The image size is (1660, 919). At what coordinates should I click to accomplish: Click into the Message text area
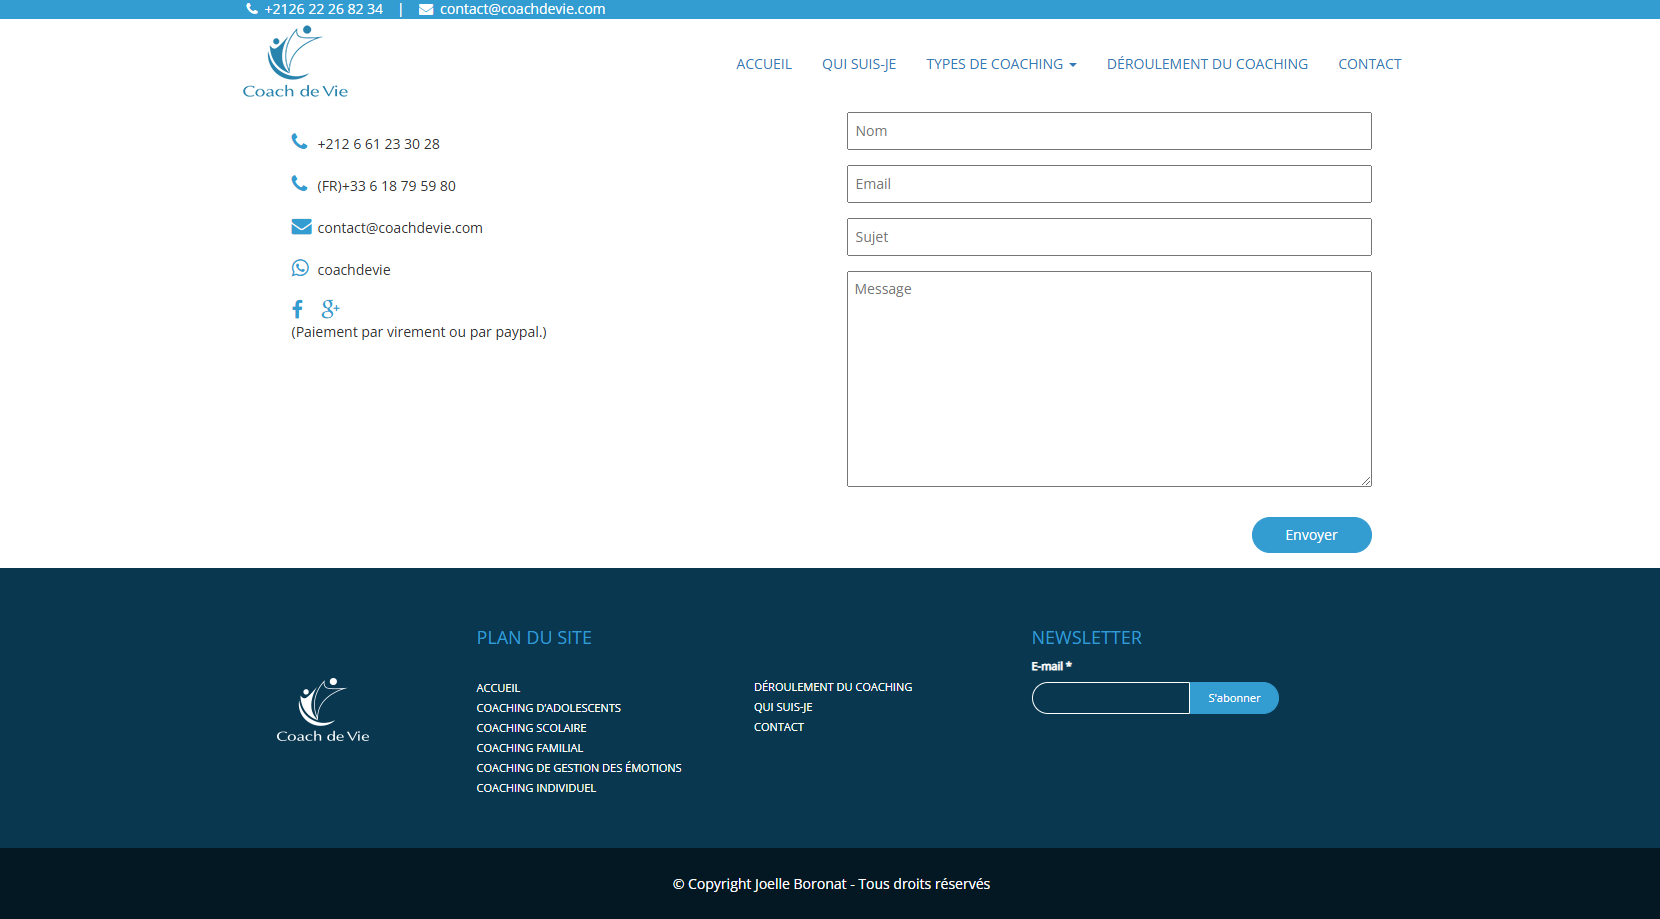click(1108, 378)
